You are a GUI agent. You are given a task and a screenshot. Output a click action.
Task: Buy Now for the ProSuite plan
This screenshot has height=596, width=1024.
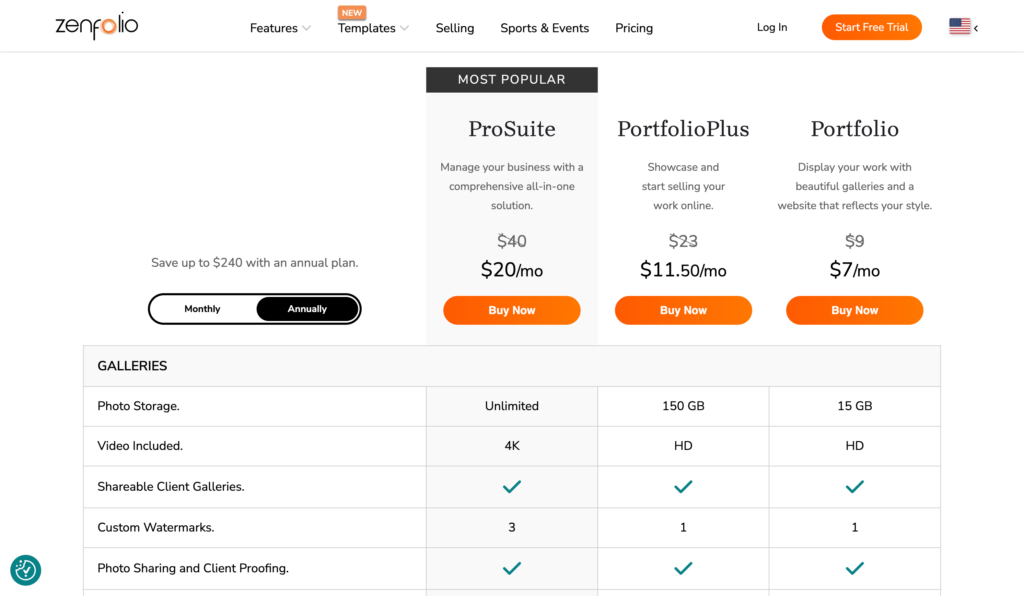512,310
